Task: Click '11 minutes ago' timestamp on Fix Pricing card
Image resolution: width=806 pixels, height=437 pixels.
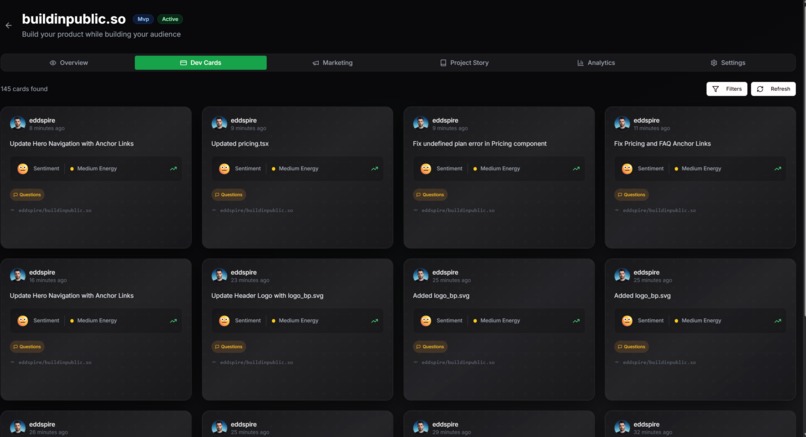Action: click(652, 129)
